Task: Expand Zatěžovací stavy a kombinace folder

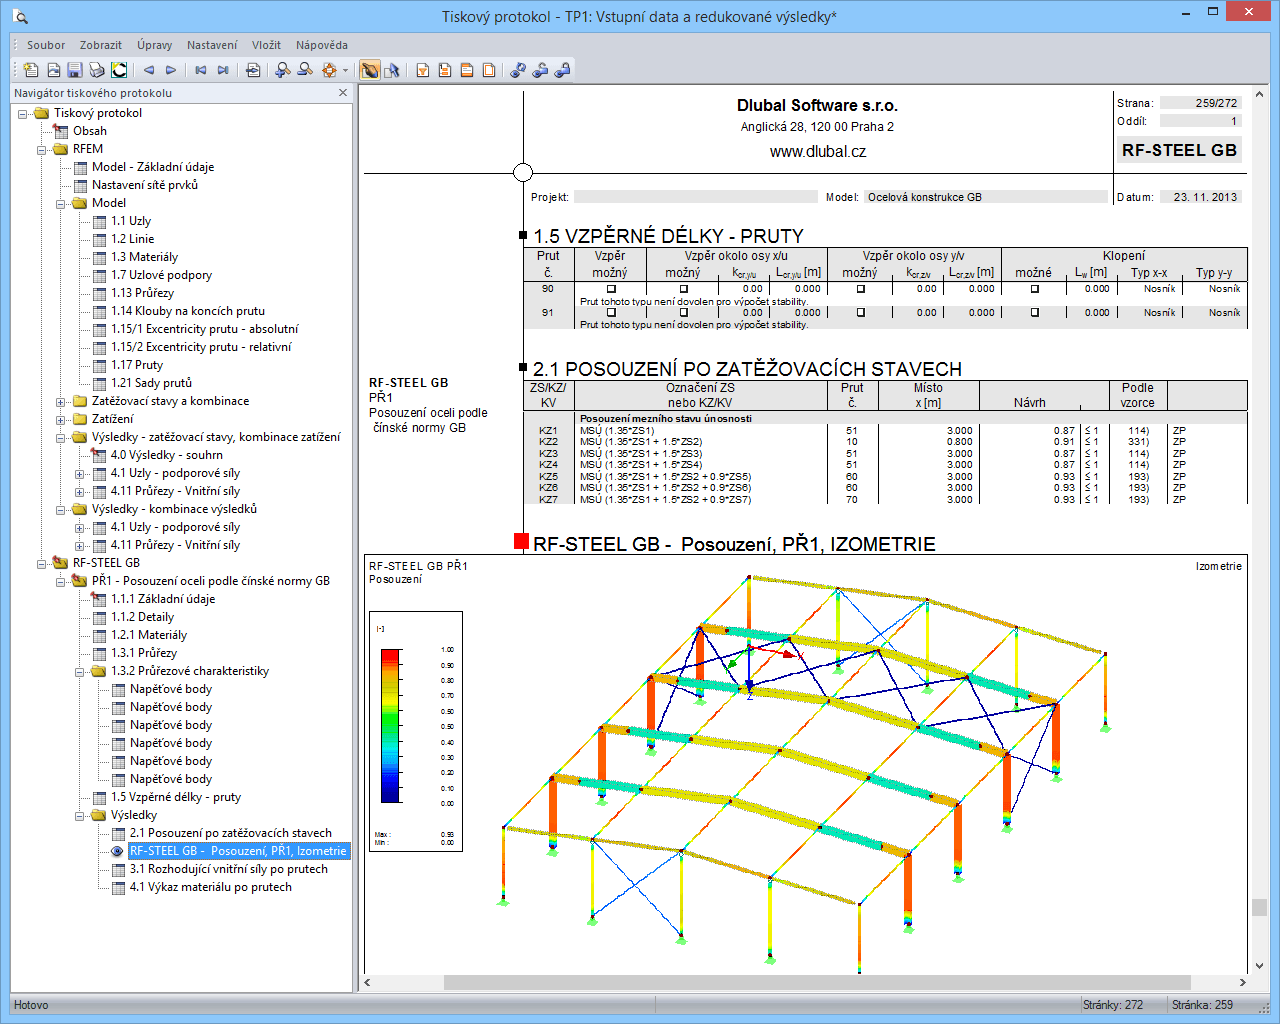Action: [61, 401]
